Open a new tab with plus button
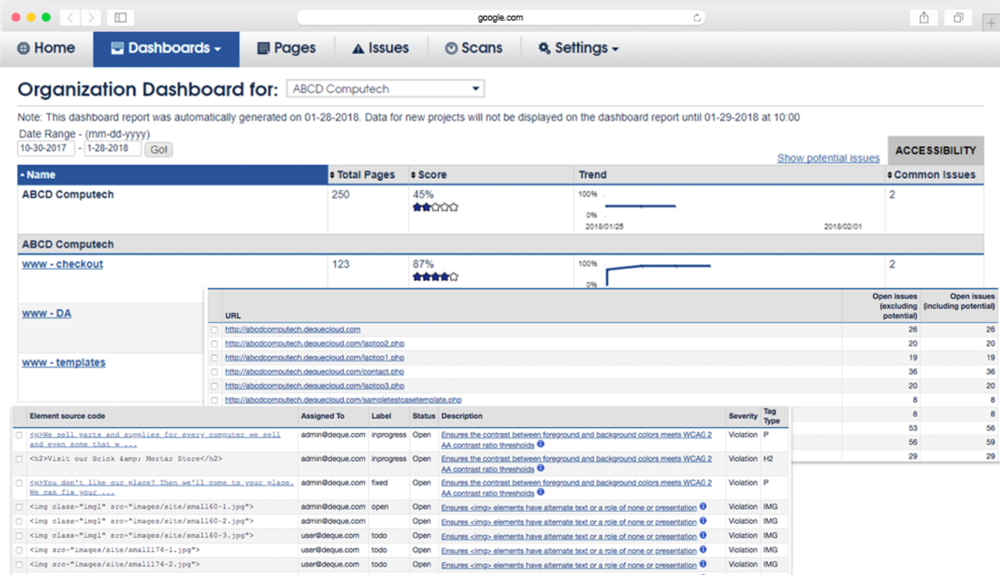The height and width of the screenshot is (575, 1000). pos(990,23)
